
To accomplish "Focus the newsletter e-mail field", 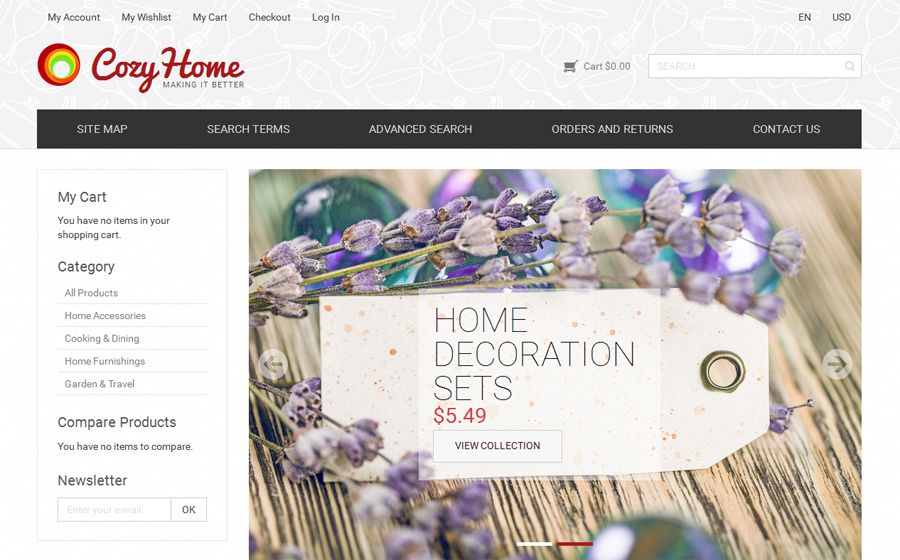I will click(114, 510).
